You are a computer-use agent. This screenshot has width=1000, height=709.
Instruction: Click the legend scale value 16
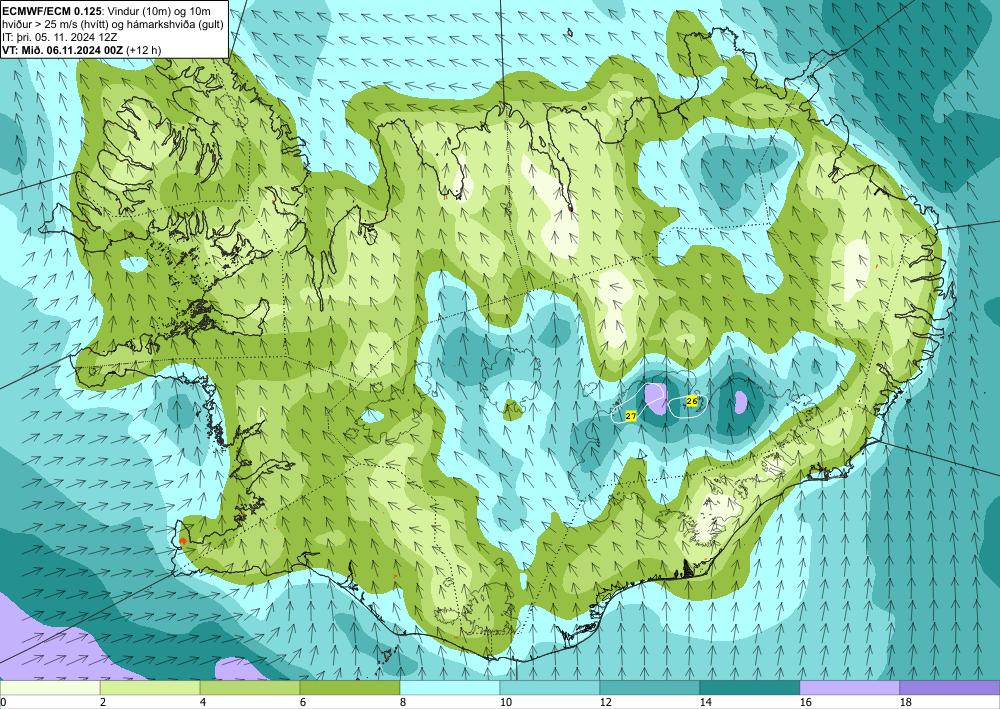[805, 703]
